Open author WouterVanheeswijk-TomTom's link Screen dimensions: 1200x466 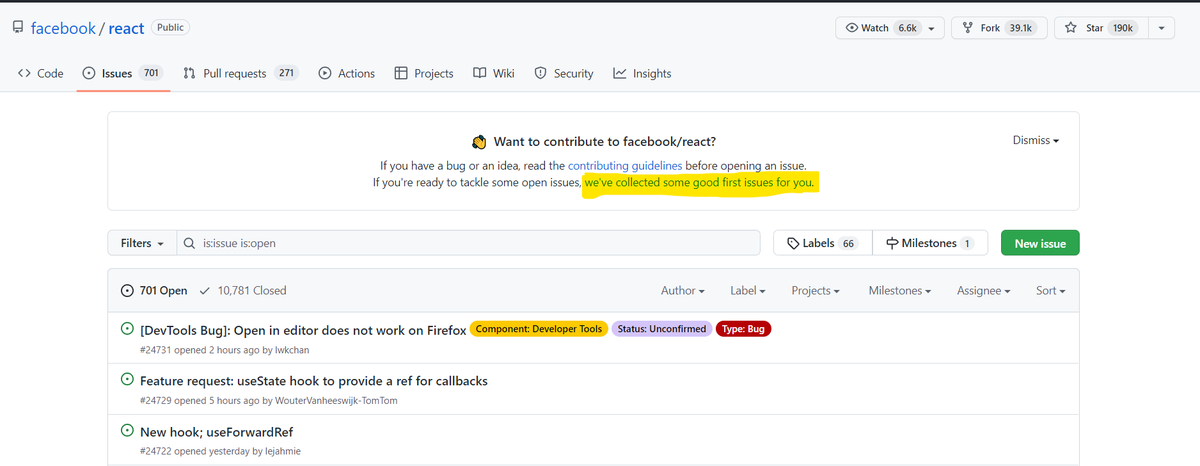[336, 400]
